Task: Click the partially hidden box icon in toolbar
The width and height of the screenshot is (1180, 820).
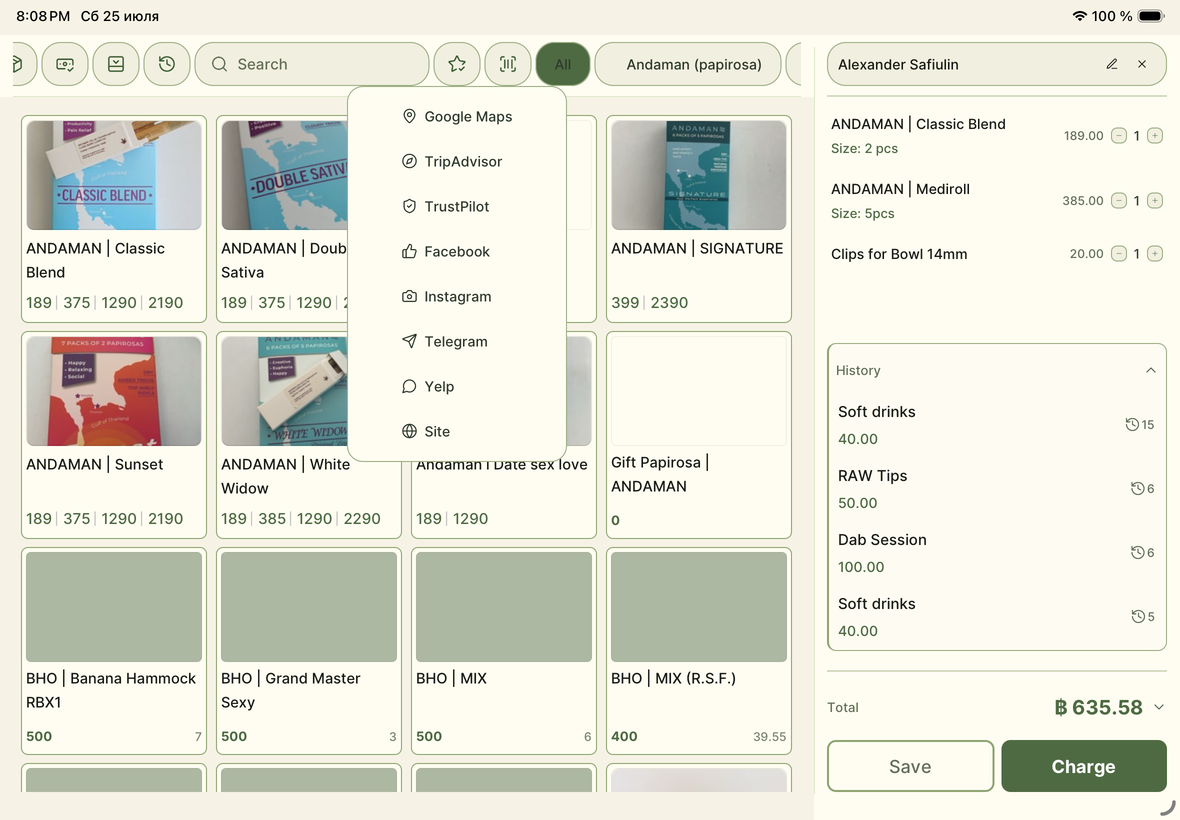Action: pyautogui.click(x=22, y=65)
